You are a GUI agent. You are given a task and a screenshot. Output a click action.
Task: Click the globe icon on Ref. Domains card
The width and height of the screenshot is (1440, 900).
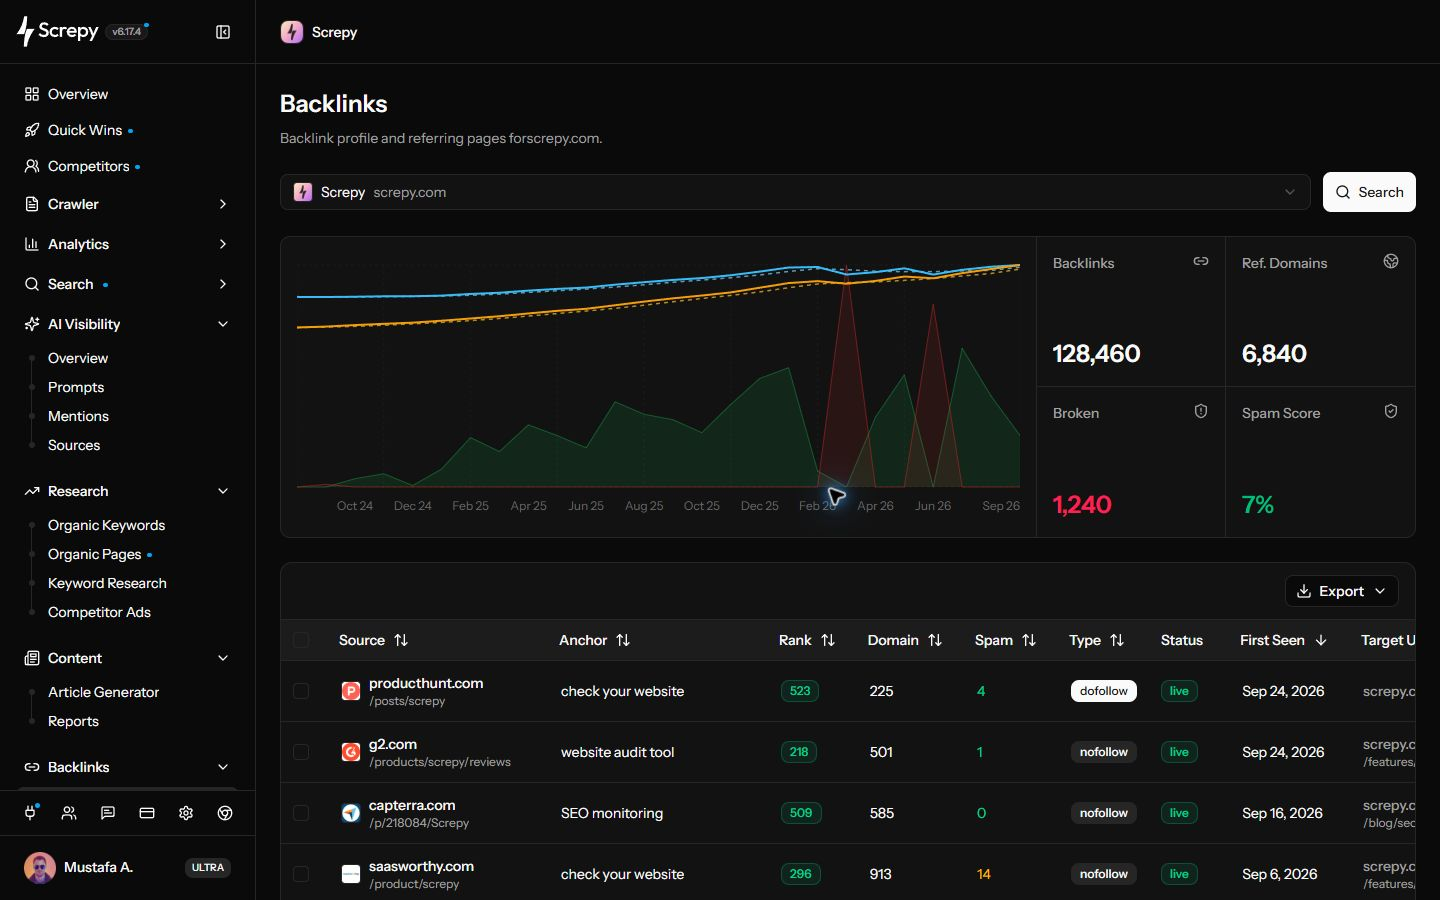click(x=1391, y=261)
